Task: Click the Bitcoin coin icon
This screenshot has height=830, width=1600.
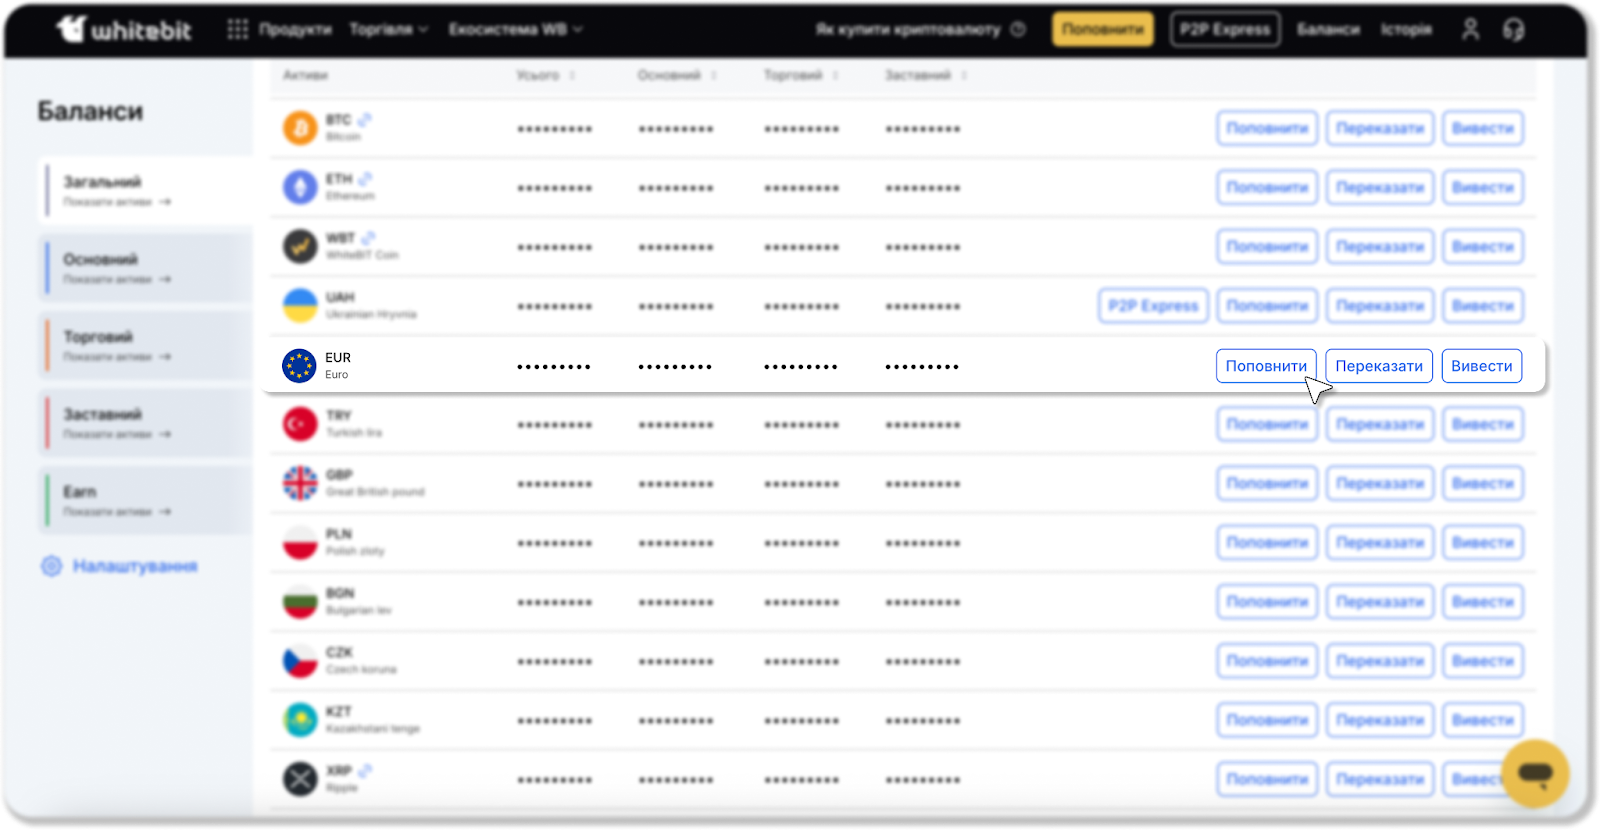Action: pos(300,128)
